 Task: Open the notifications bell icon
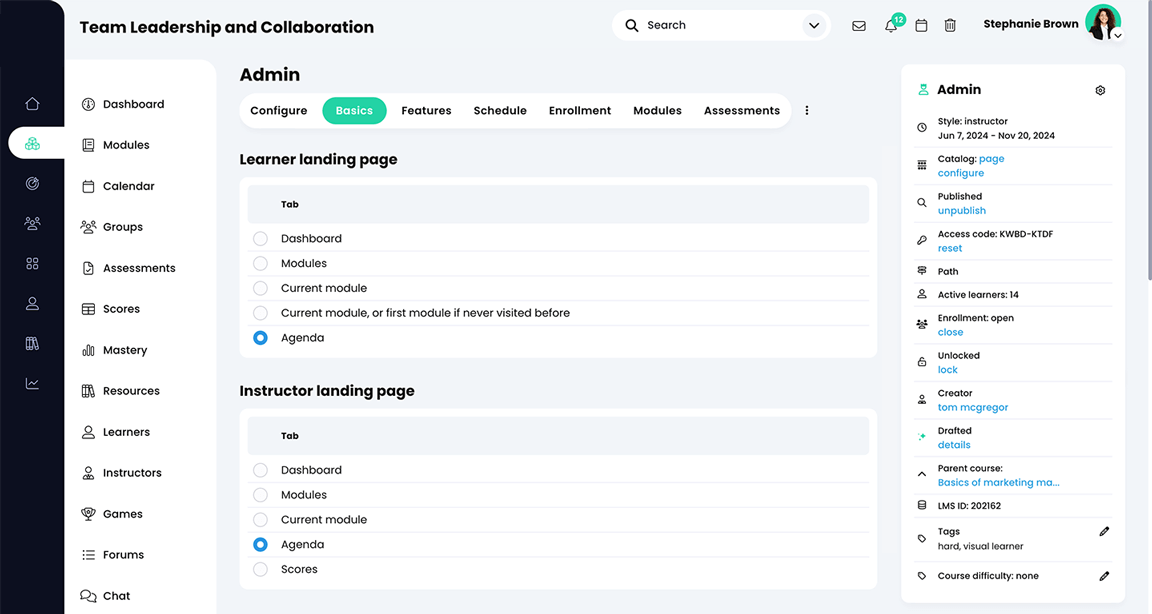coord(890,25)
